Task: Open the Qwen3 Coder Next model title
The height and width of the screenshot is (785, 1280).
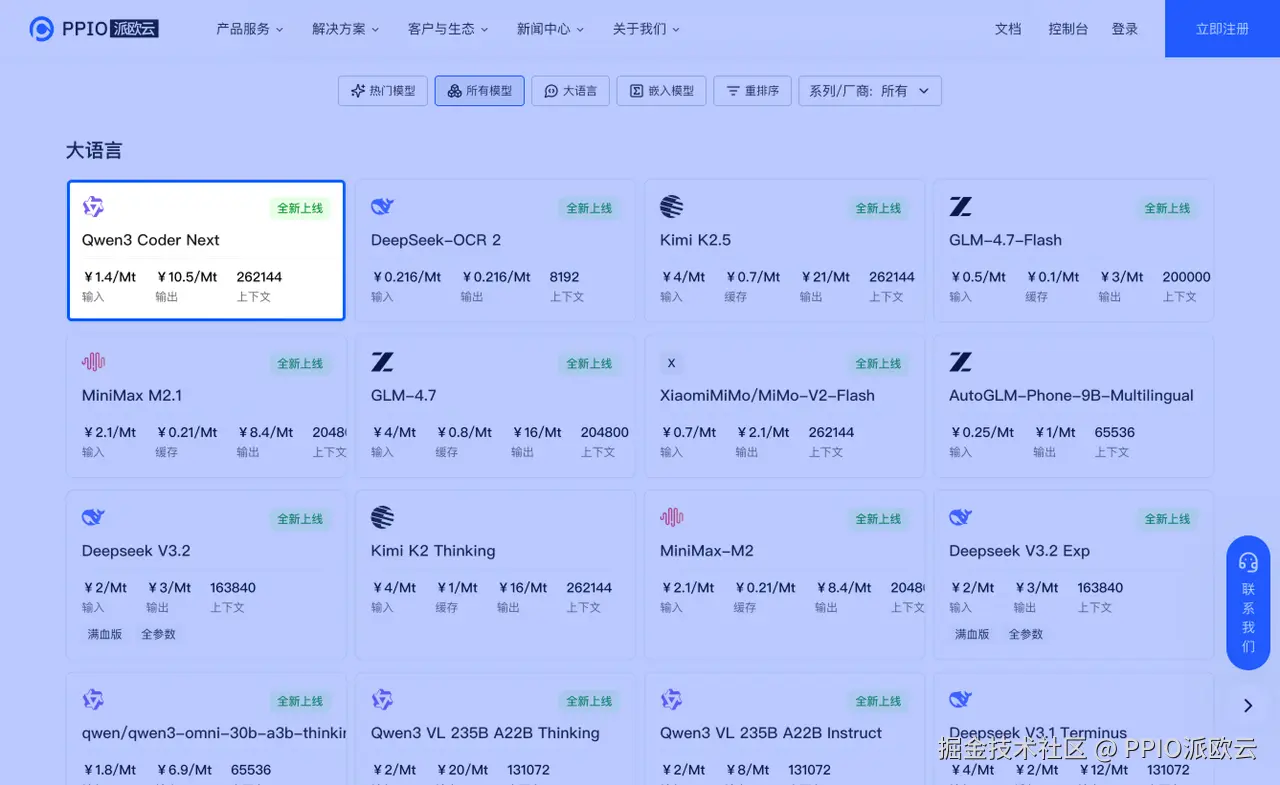Action: click(x=151, y=240)
